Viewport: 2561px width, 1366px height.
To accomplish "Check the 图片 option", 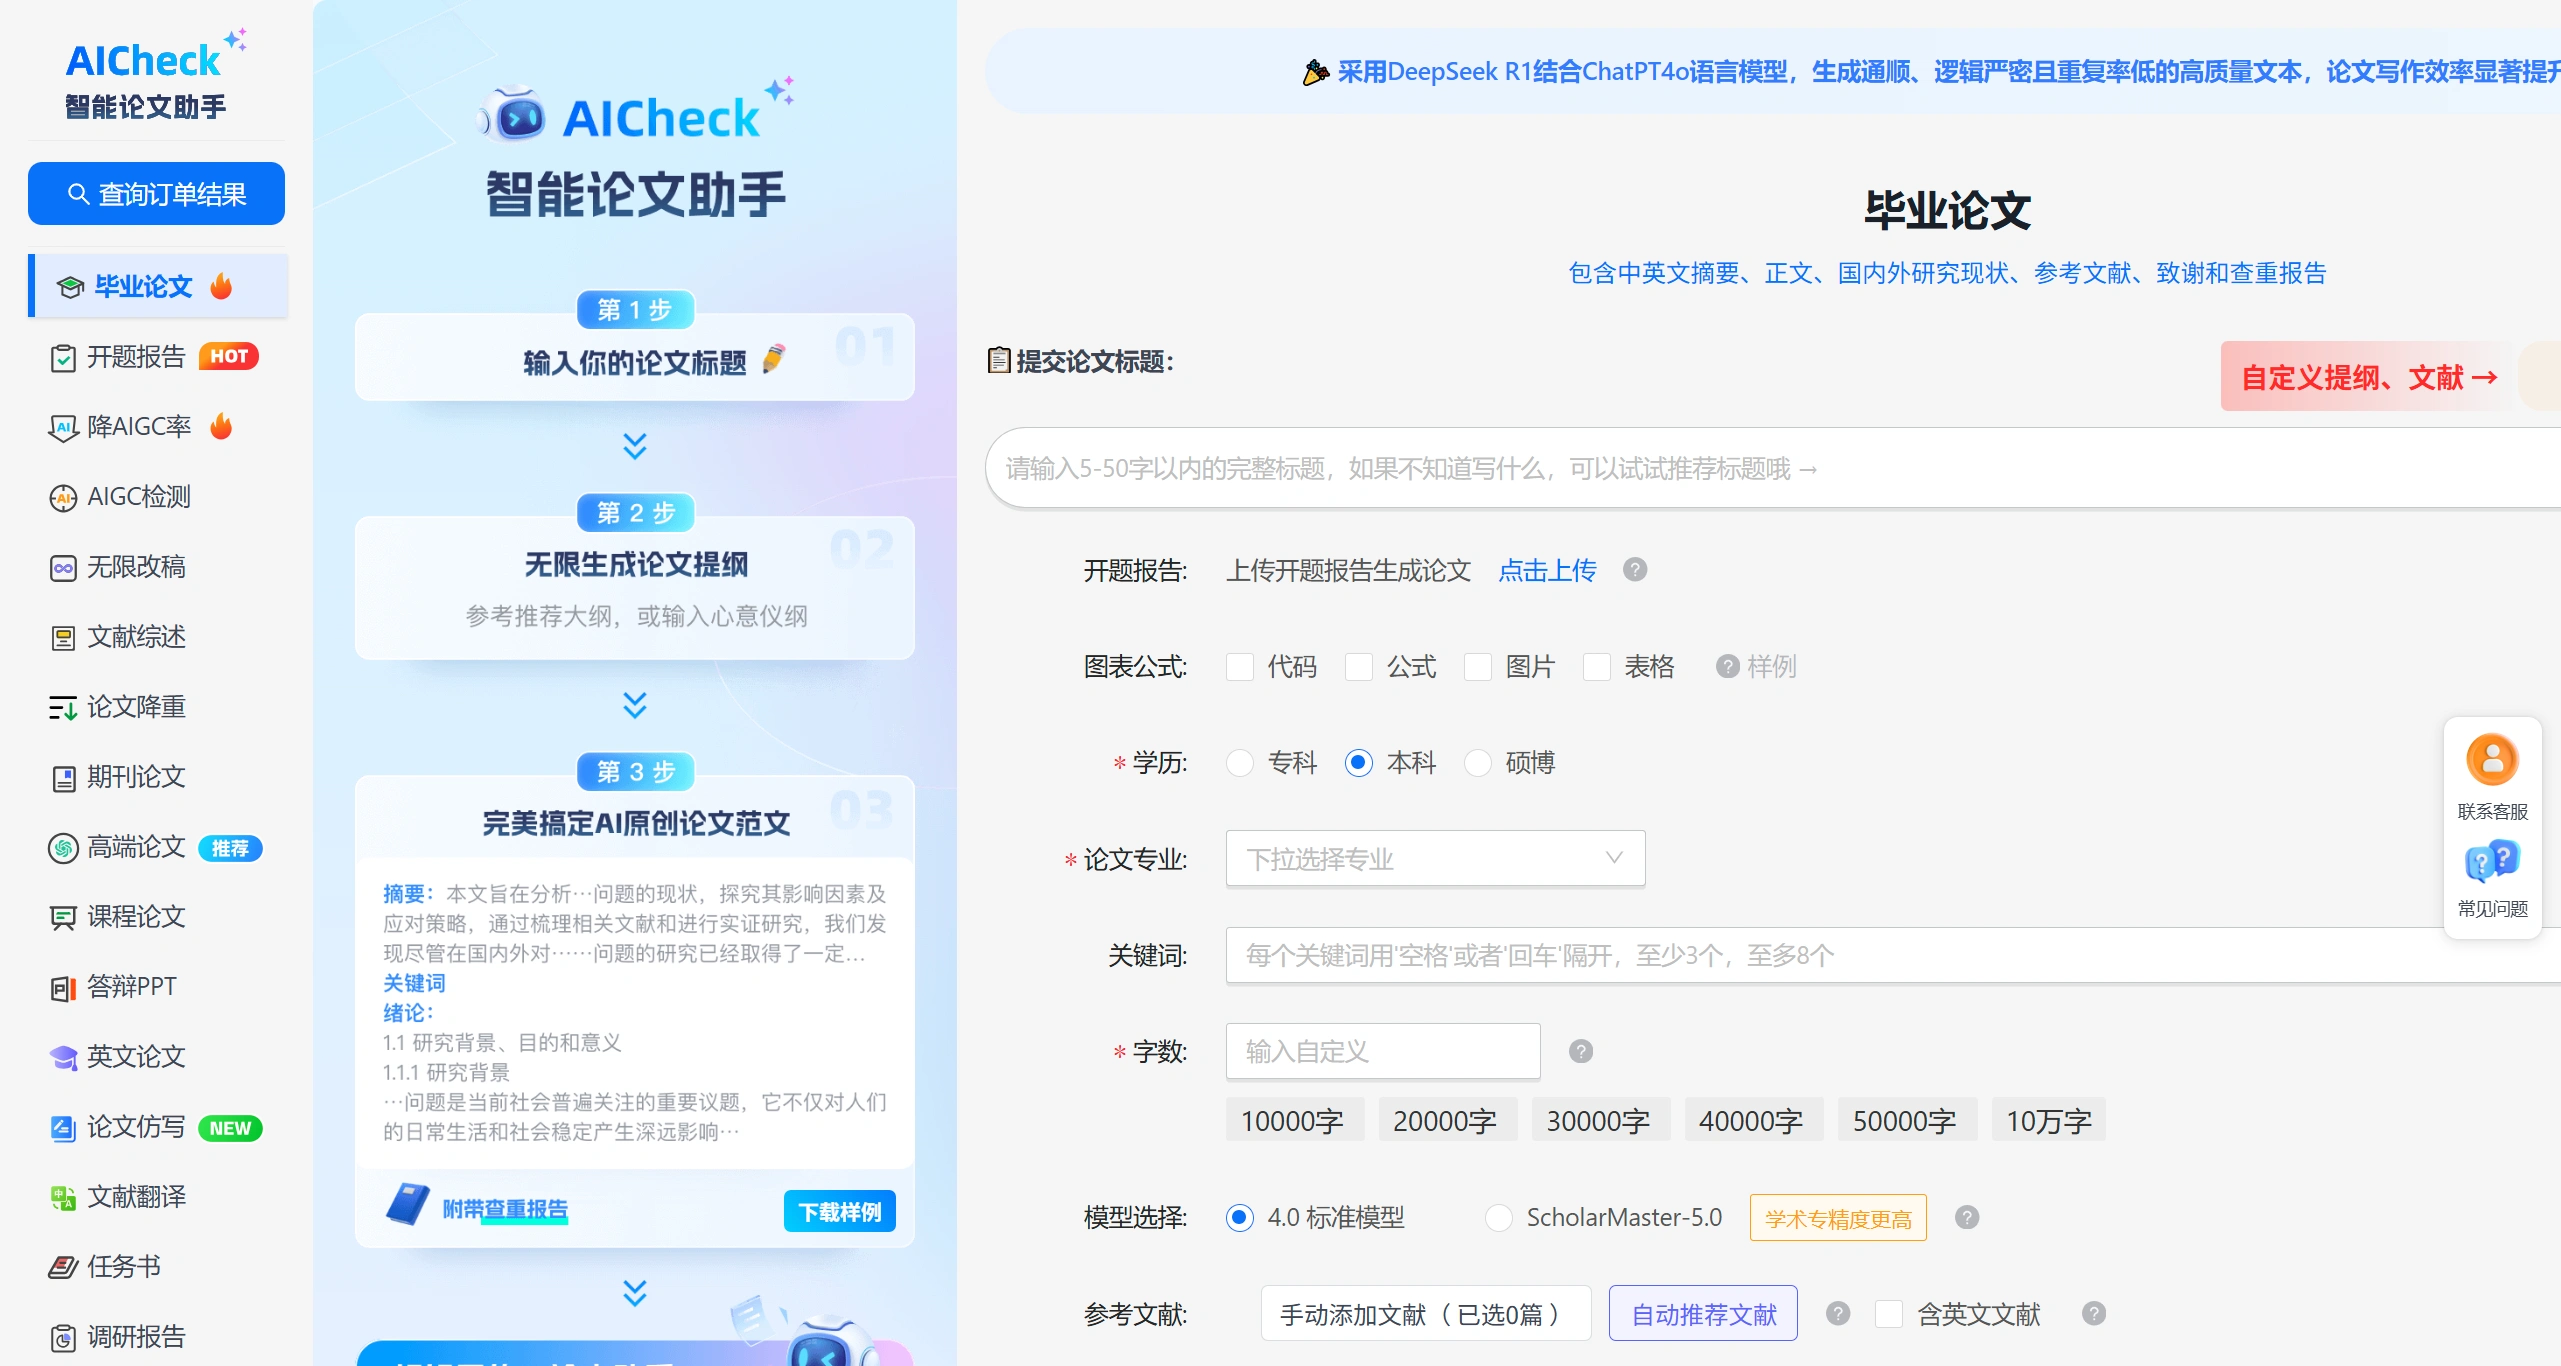I will click(x=1479, y=667).
